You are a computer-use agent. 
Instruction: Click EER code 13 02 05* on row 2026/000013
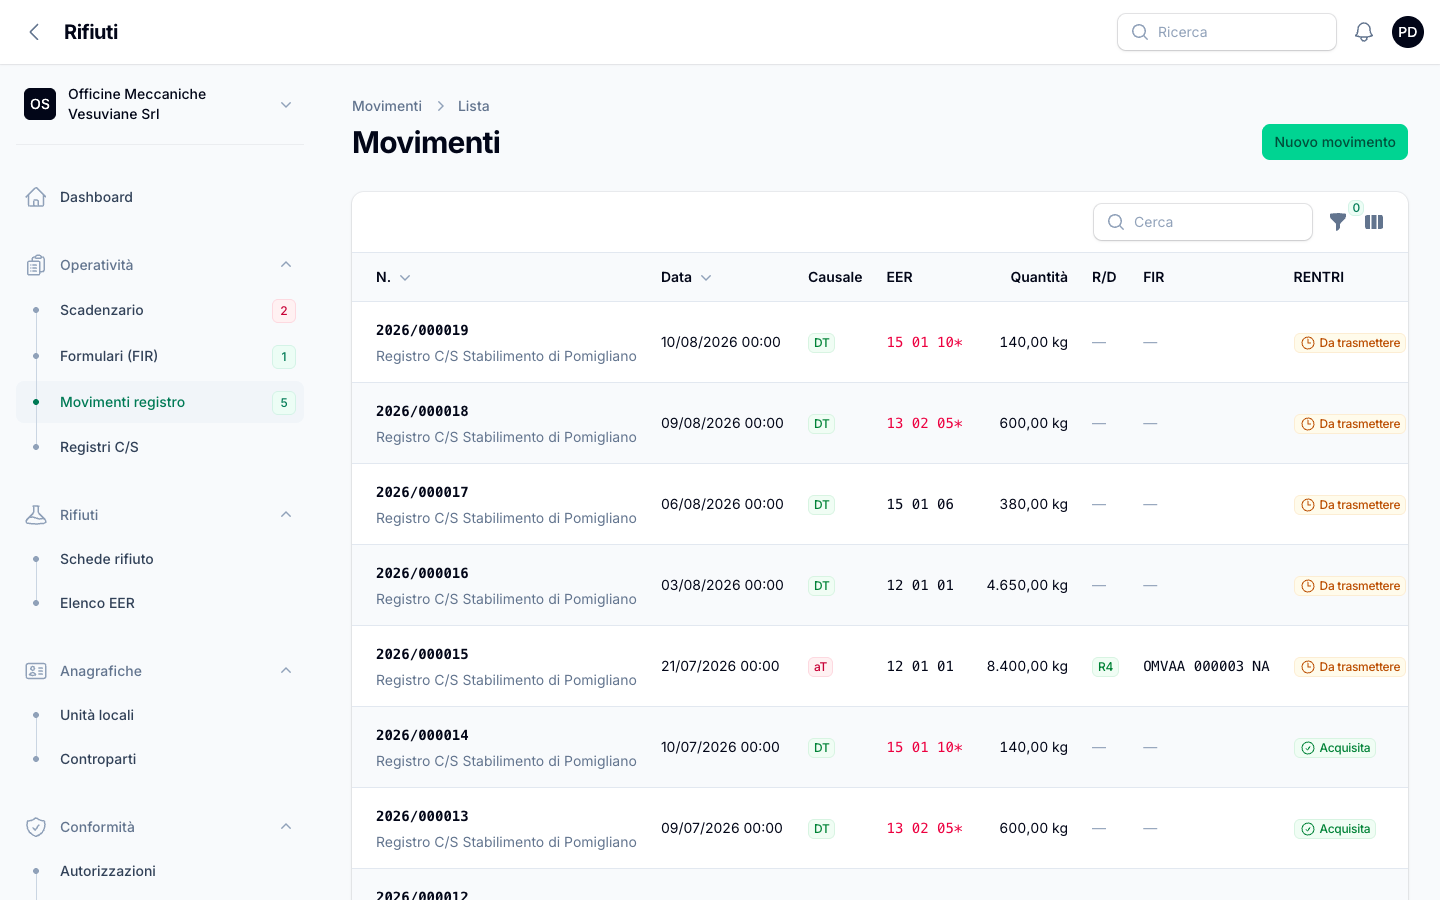[x=924, y=829]
